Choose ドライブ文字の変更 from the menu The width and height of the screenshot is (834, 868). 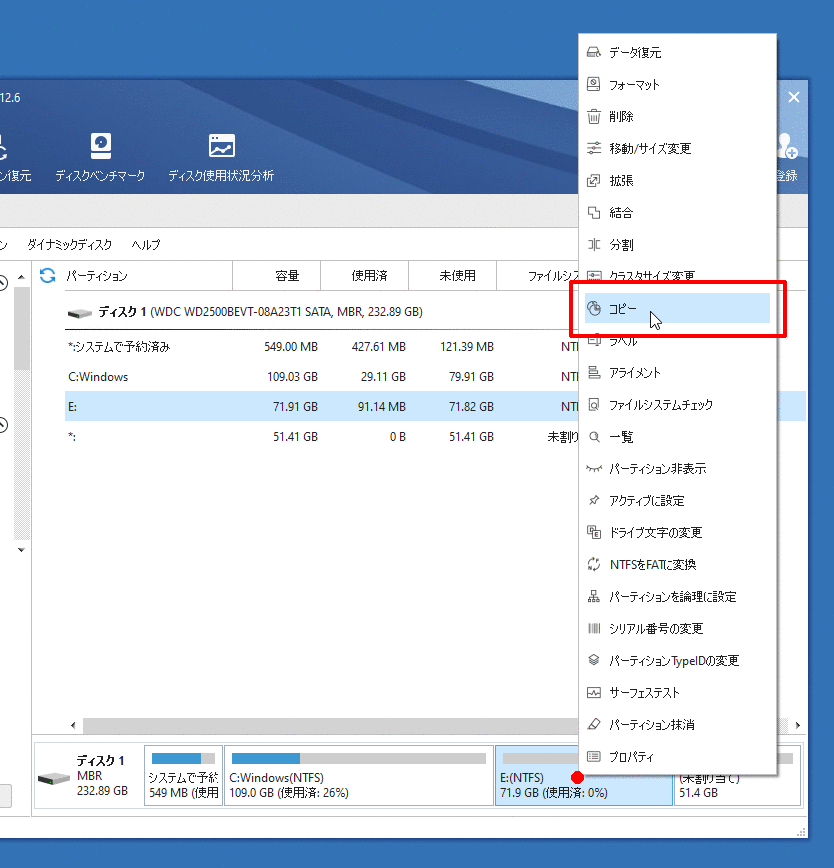tap(655, 533)
